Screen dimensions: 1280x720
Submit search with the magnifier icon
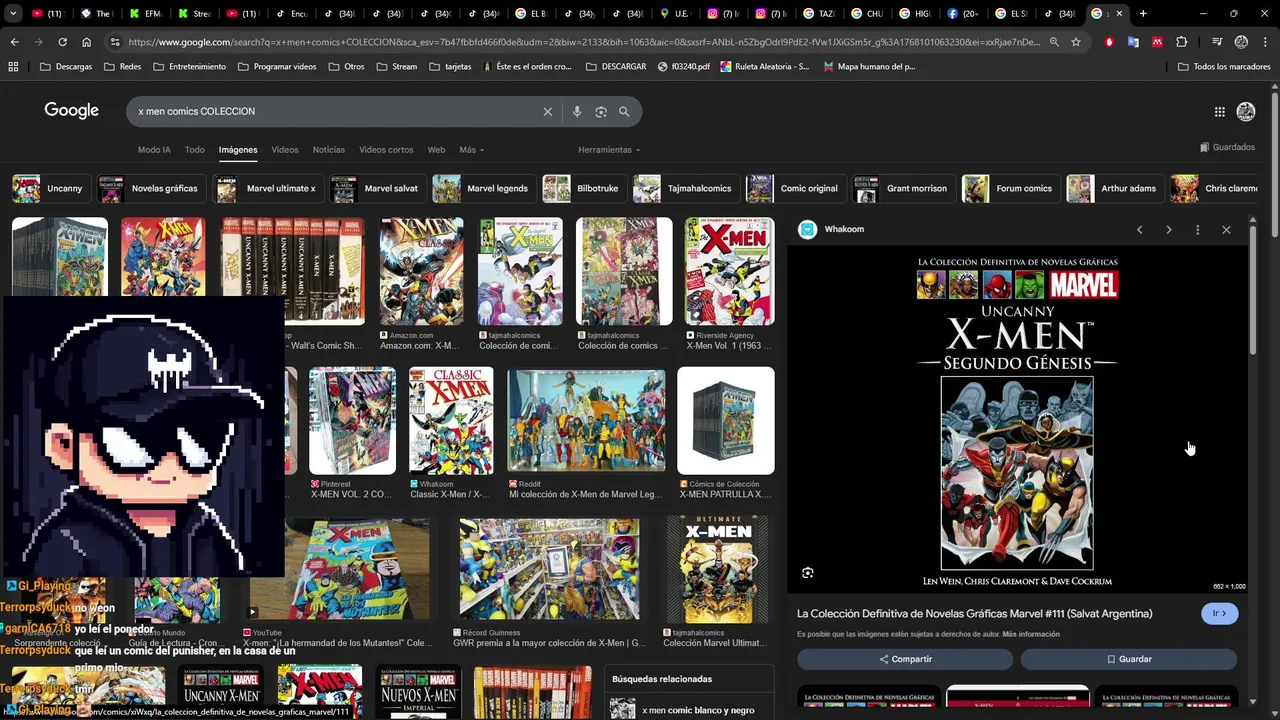[x=624, y=111]
